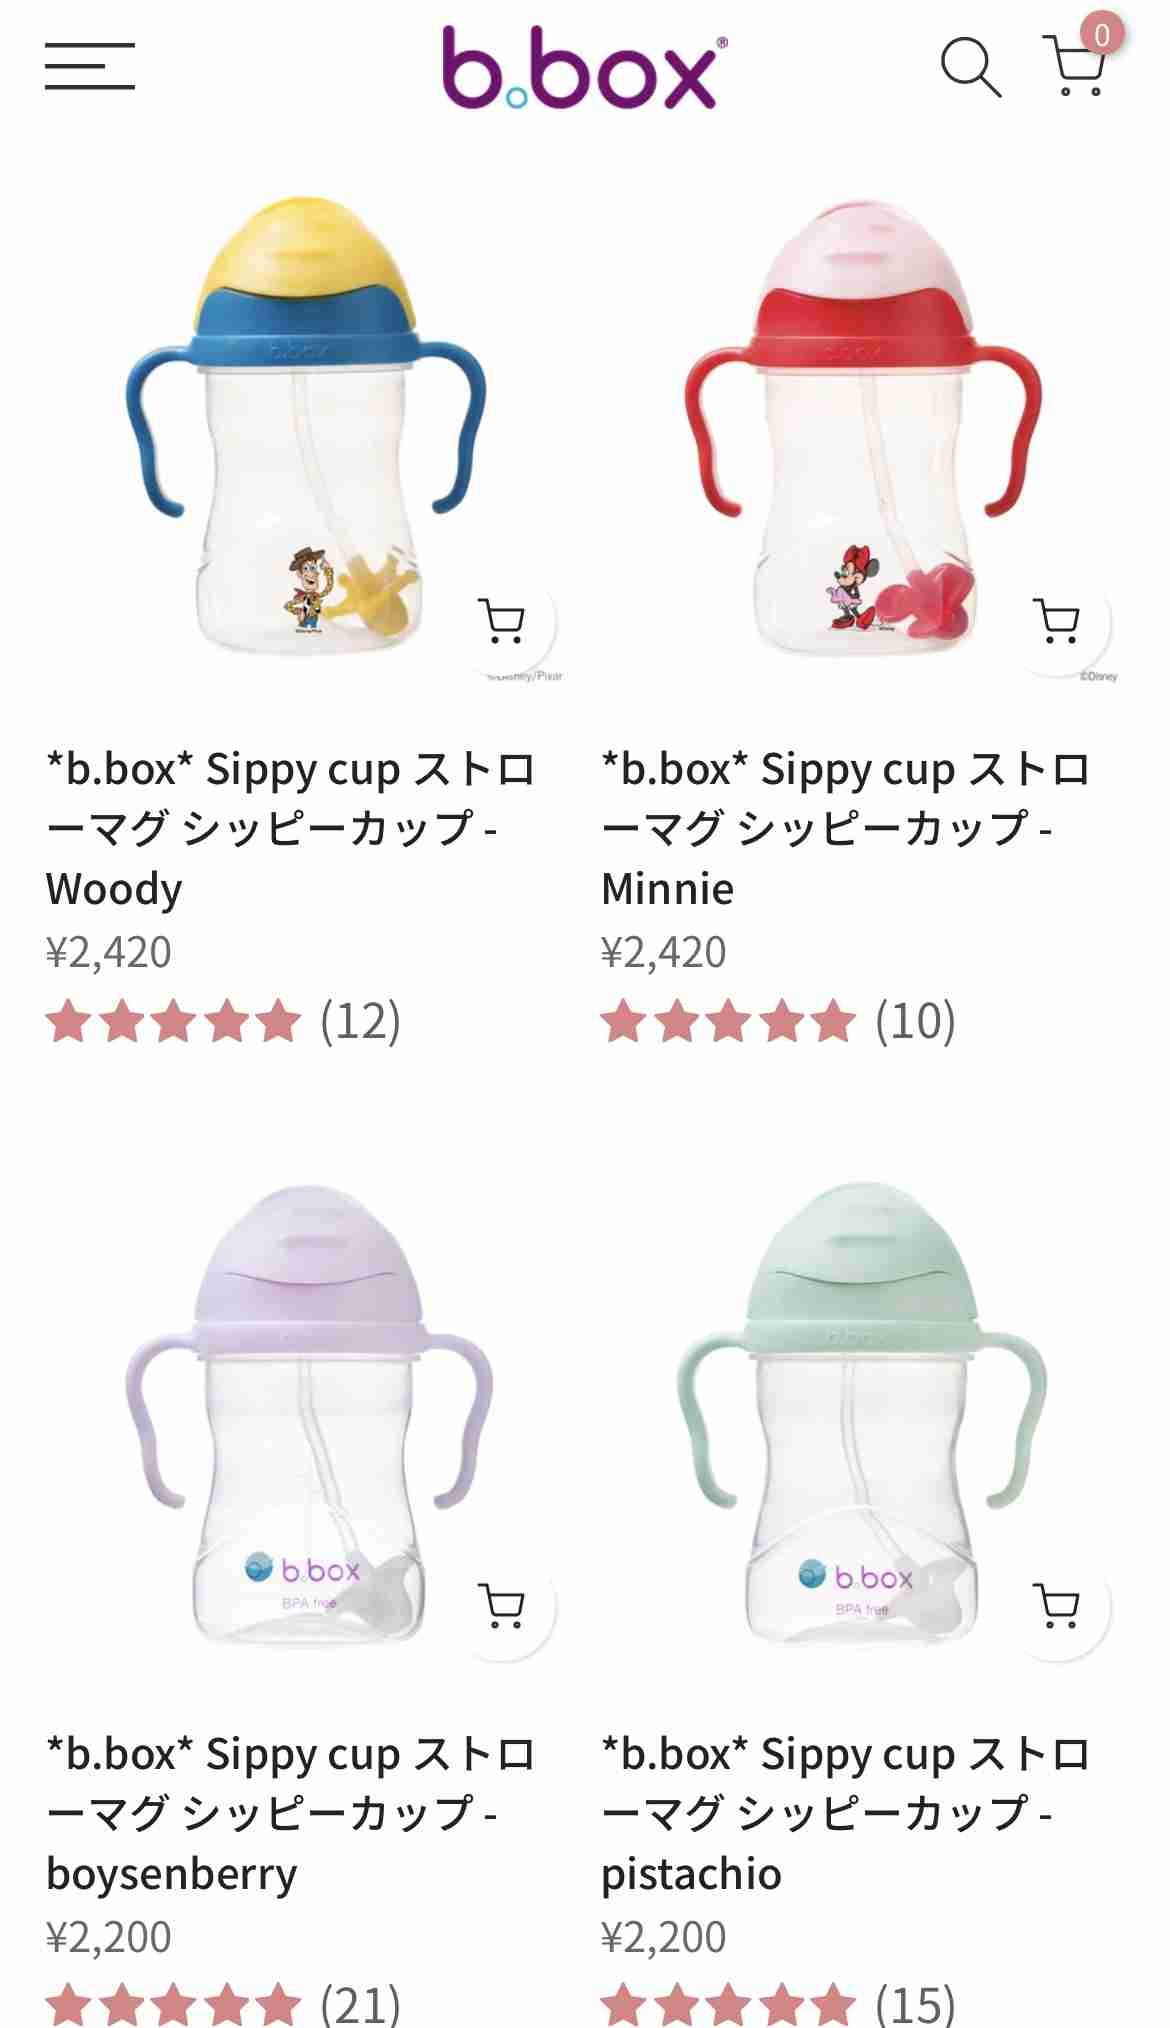The width and height of the screenshot is (1170, 2028).
Task: Open the hamburger navigation menu
Action: [x=89, y=66]
